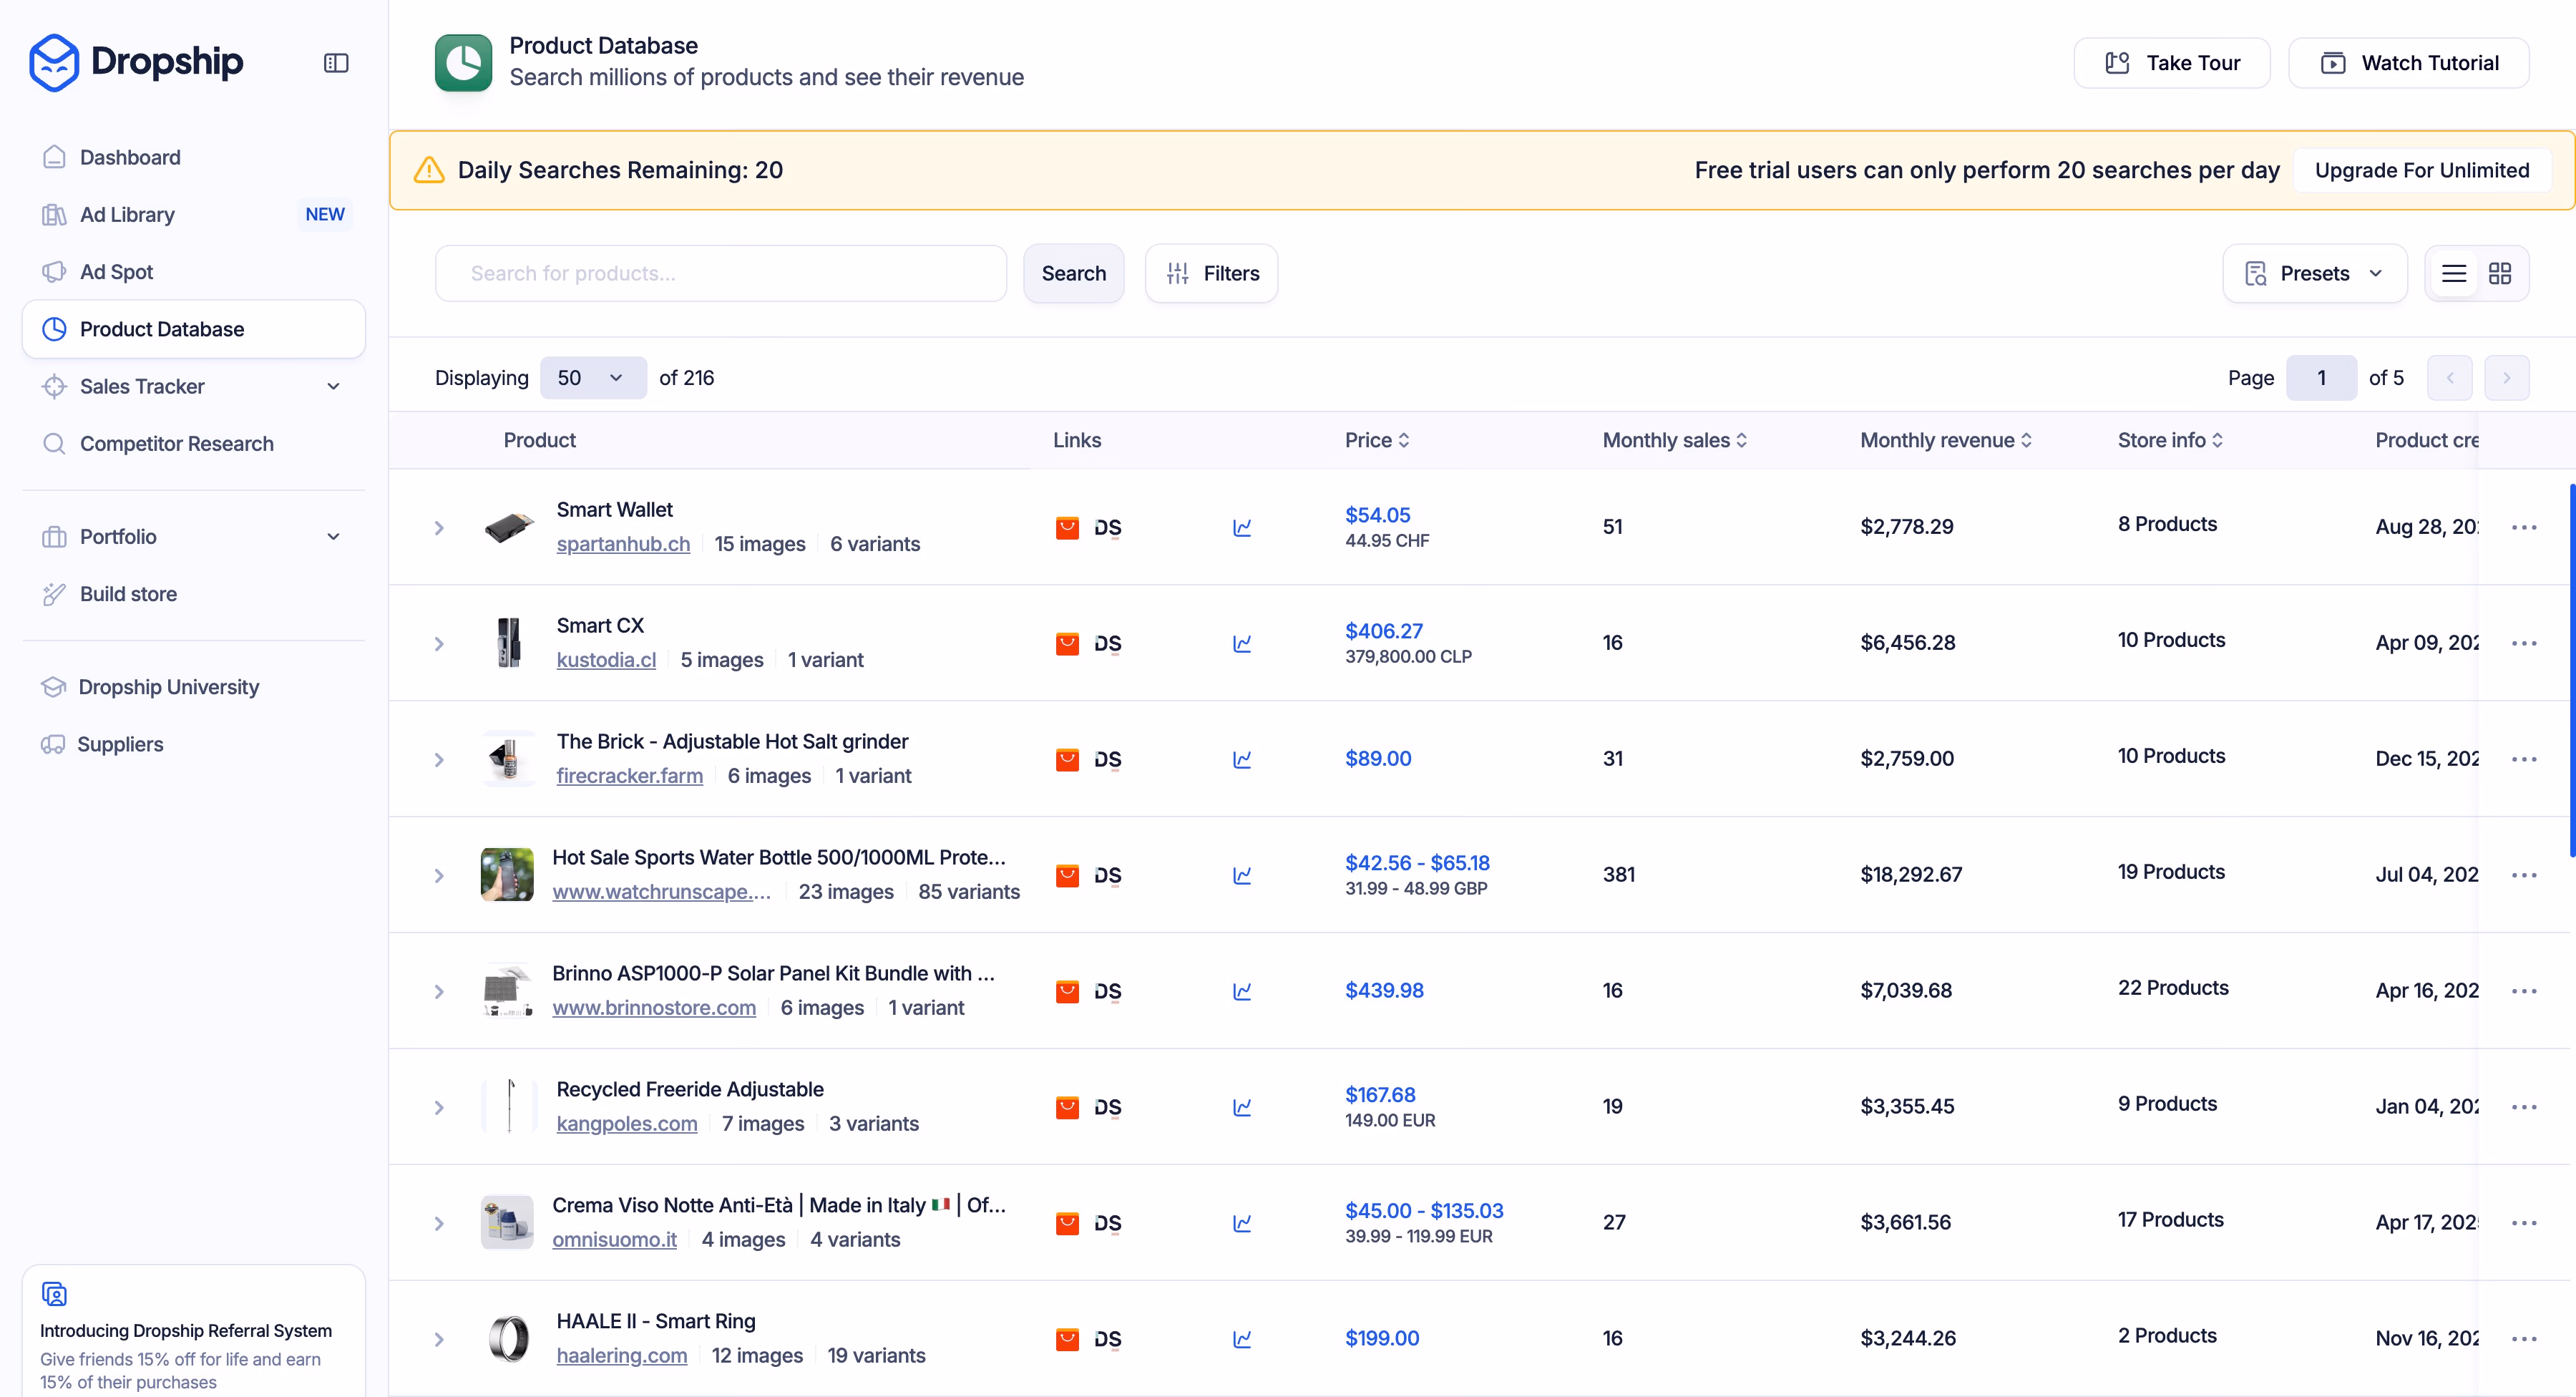This screenshot has width=2576, height=1397.
Task: Open the AliExpress link for Smart Wallet
Action: [x=1067, y=527]
